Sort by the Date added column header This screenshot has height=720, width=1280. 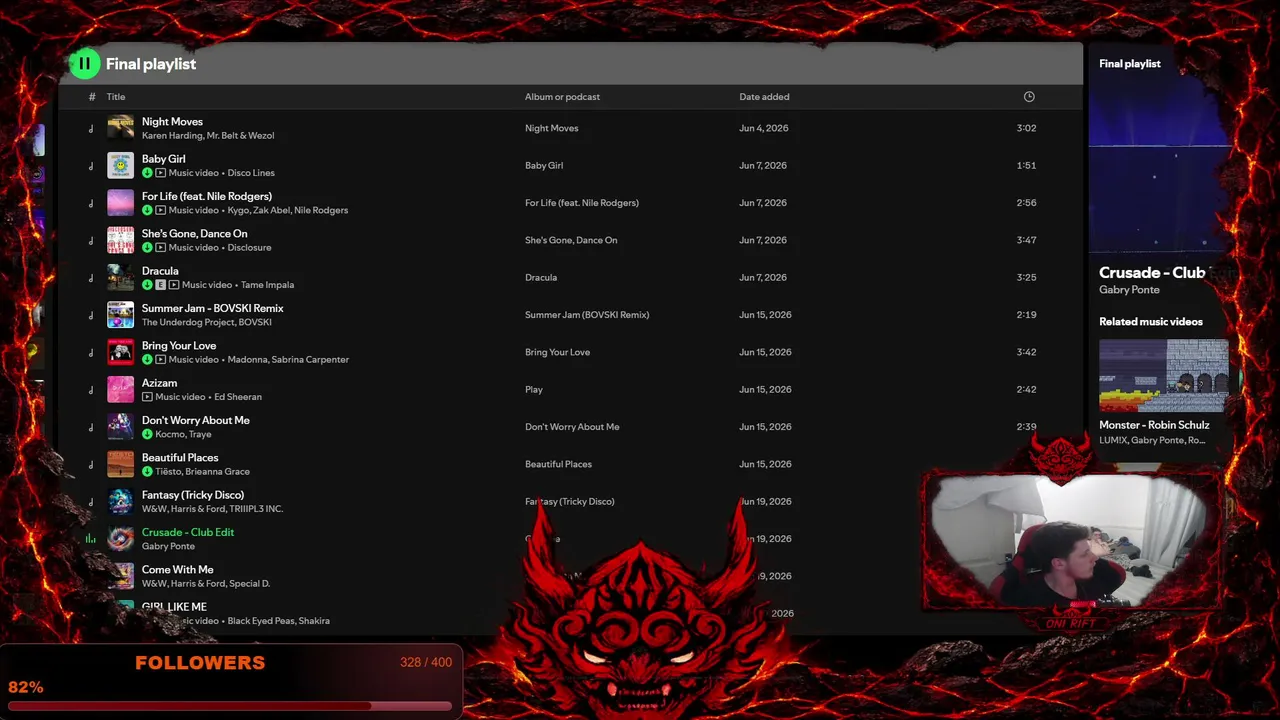764,97
